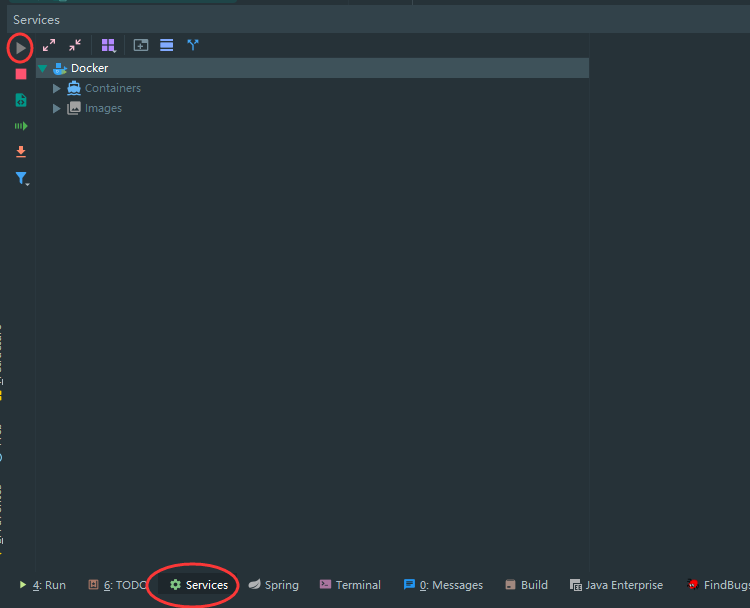Expand the Containers node

point(57,88)
